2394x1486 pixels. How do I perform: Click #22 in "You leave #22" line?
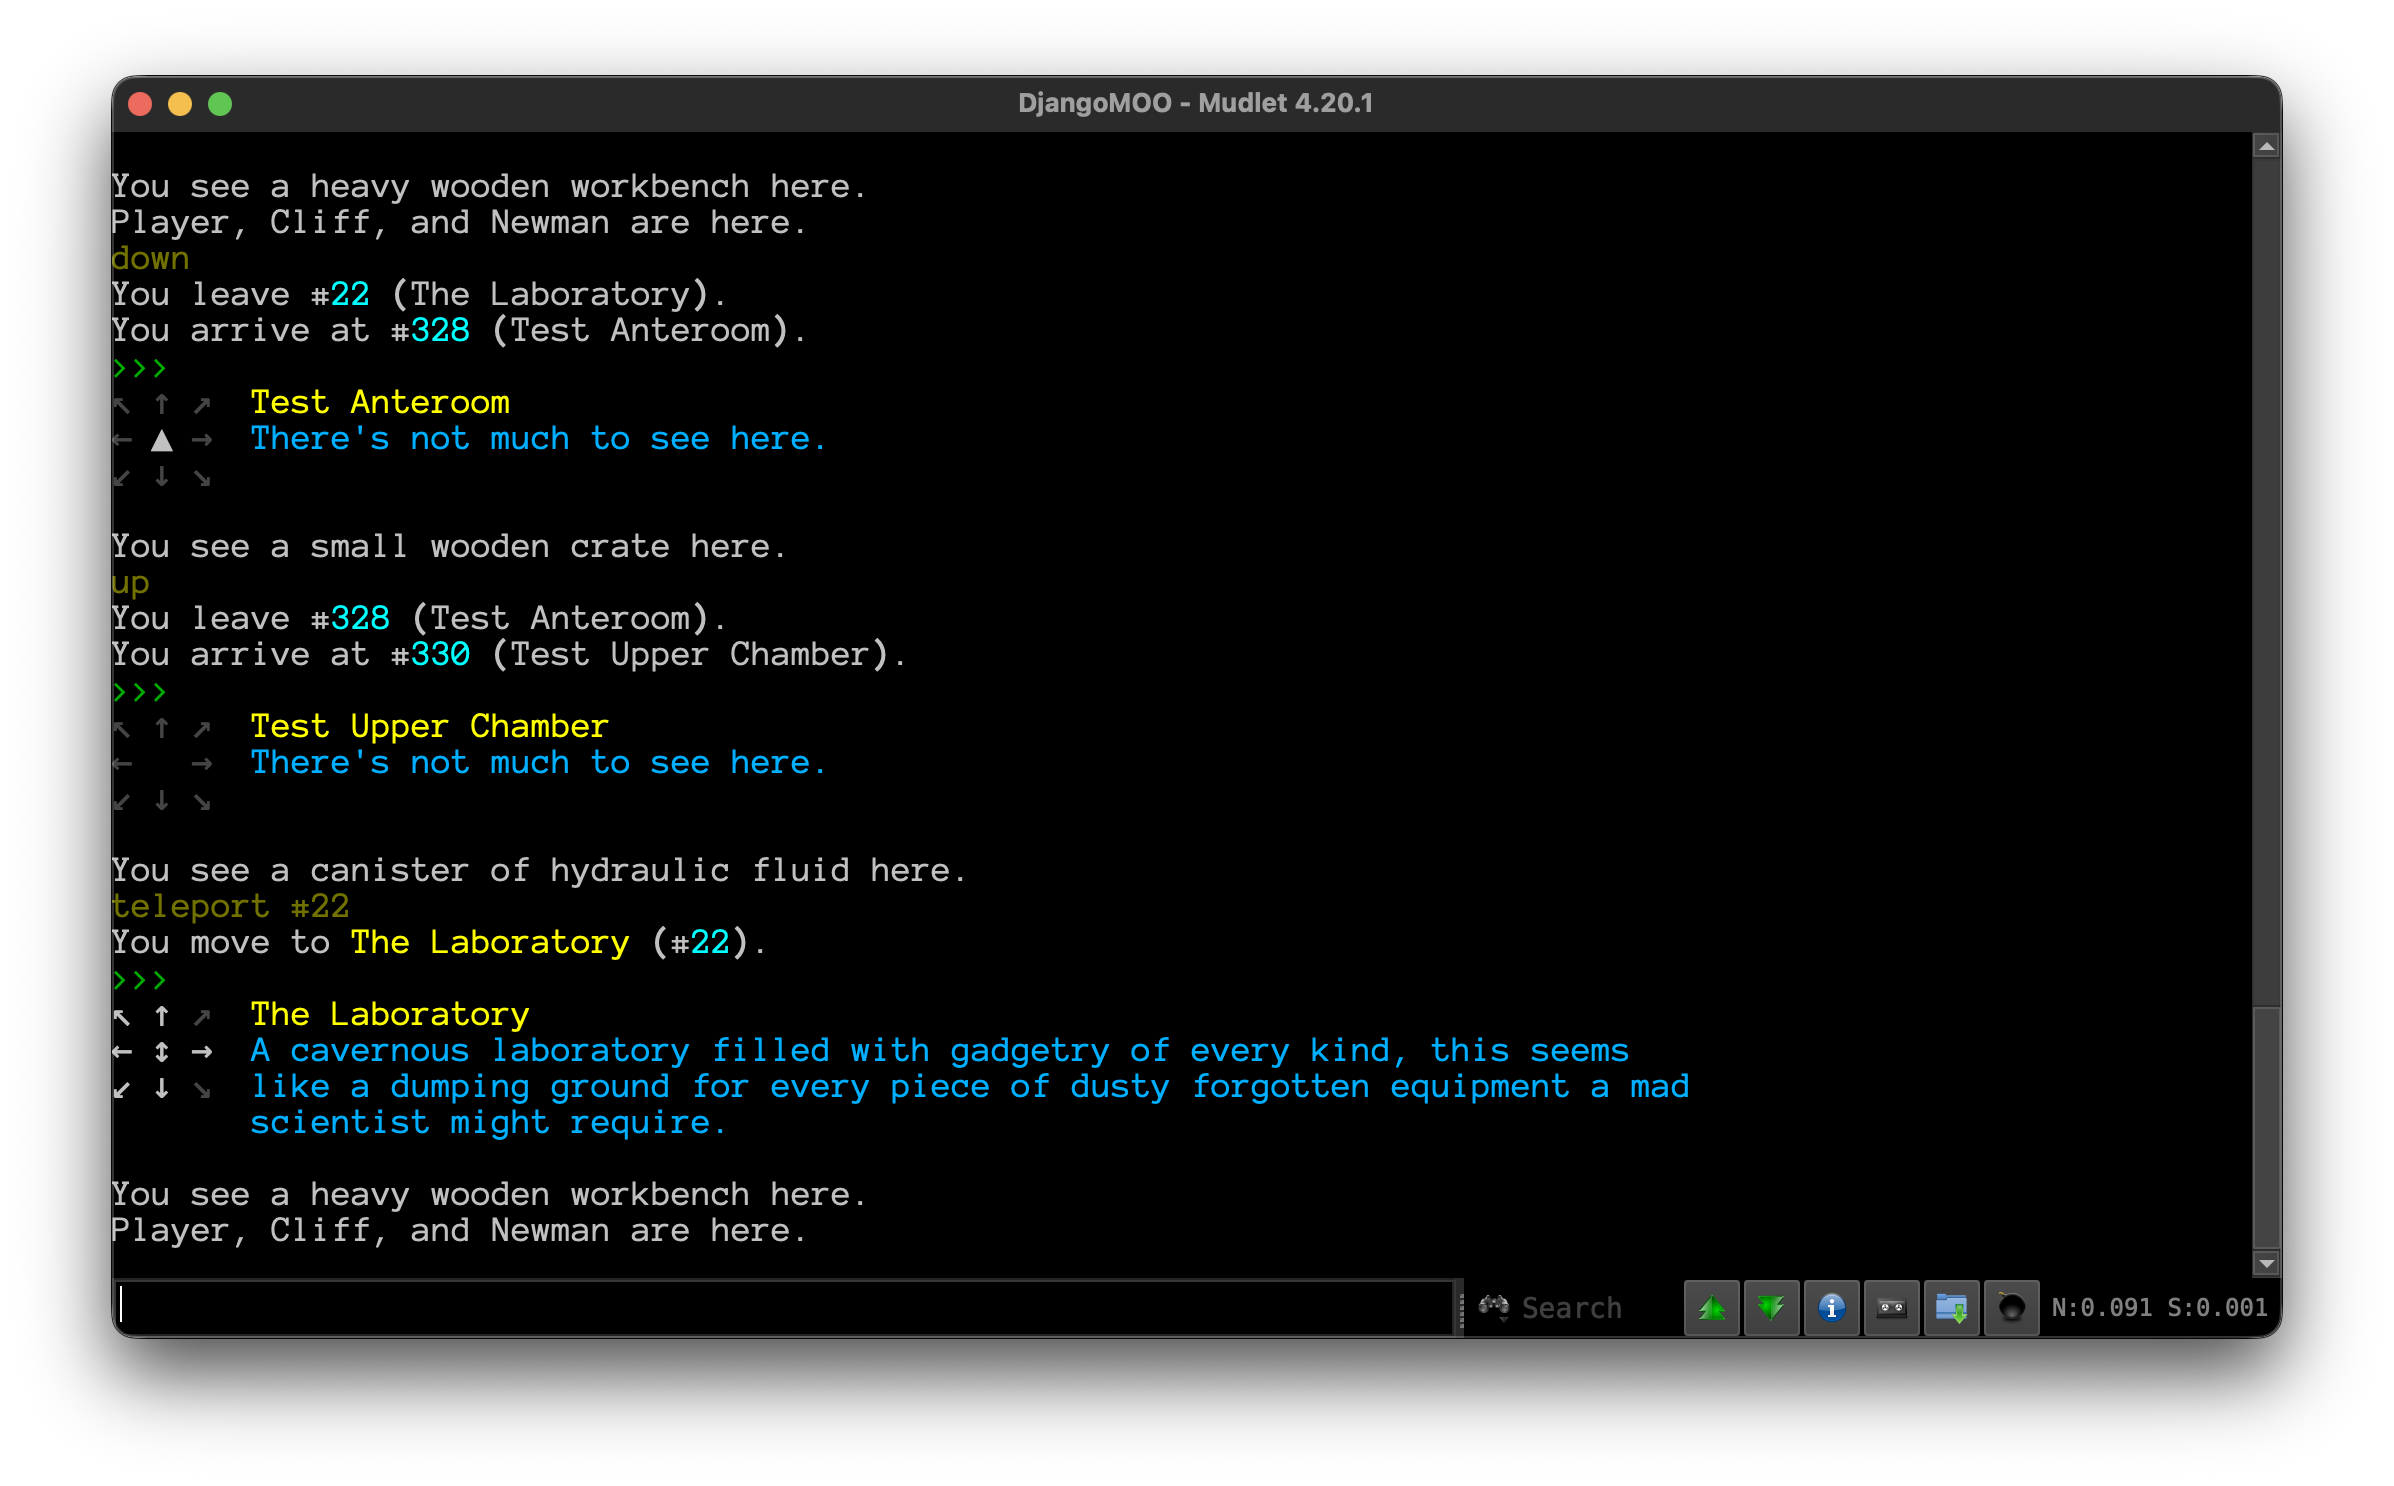click(x=340, y=294)
